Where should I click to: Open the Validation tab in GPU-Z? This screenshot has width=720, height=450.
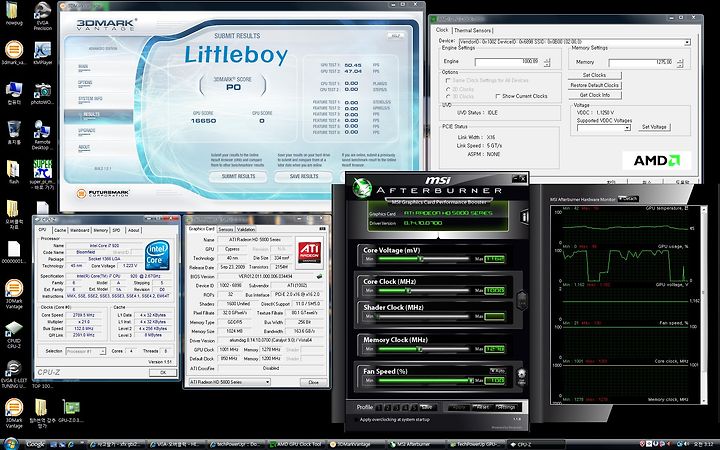246,229
